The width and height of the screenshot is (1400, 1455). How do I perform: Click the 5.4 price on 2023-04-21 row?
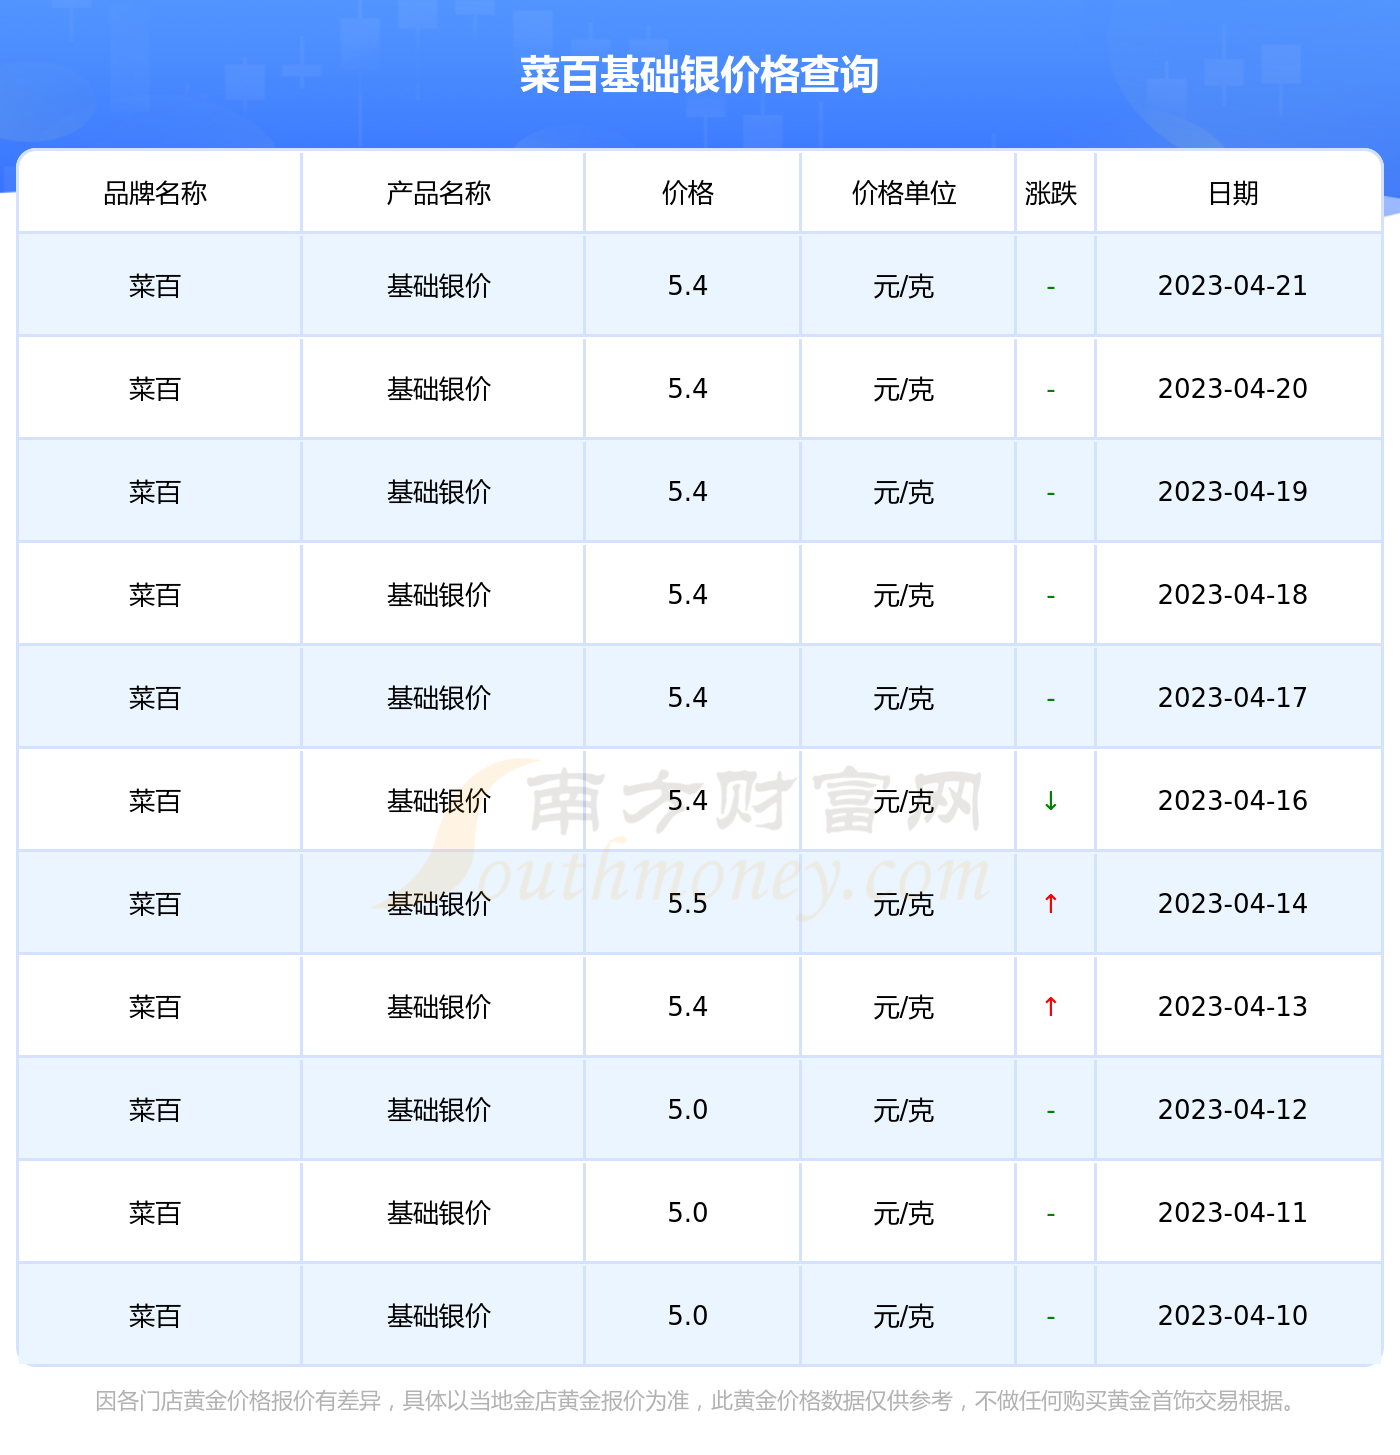[688, 286]
